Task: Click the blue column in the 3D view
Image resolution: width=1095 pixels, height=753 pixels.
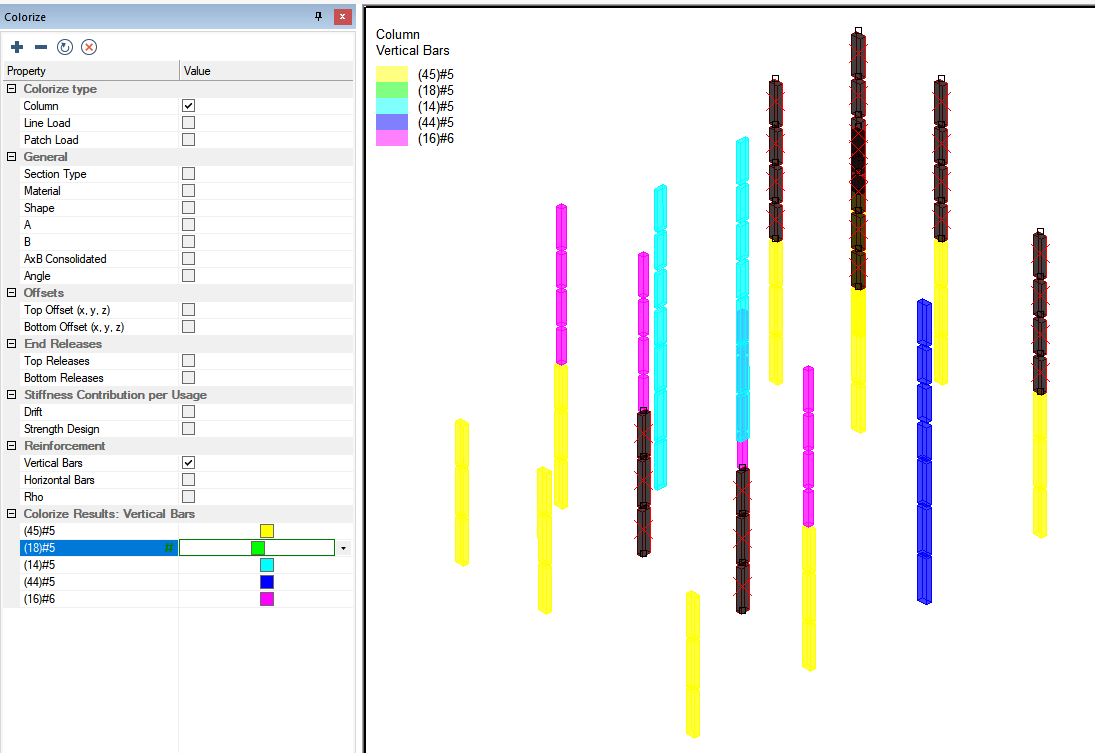Action: pos(925,450)
